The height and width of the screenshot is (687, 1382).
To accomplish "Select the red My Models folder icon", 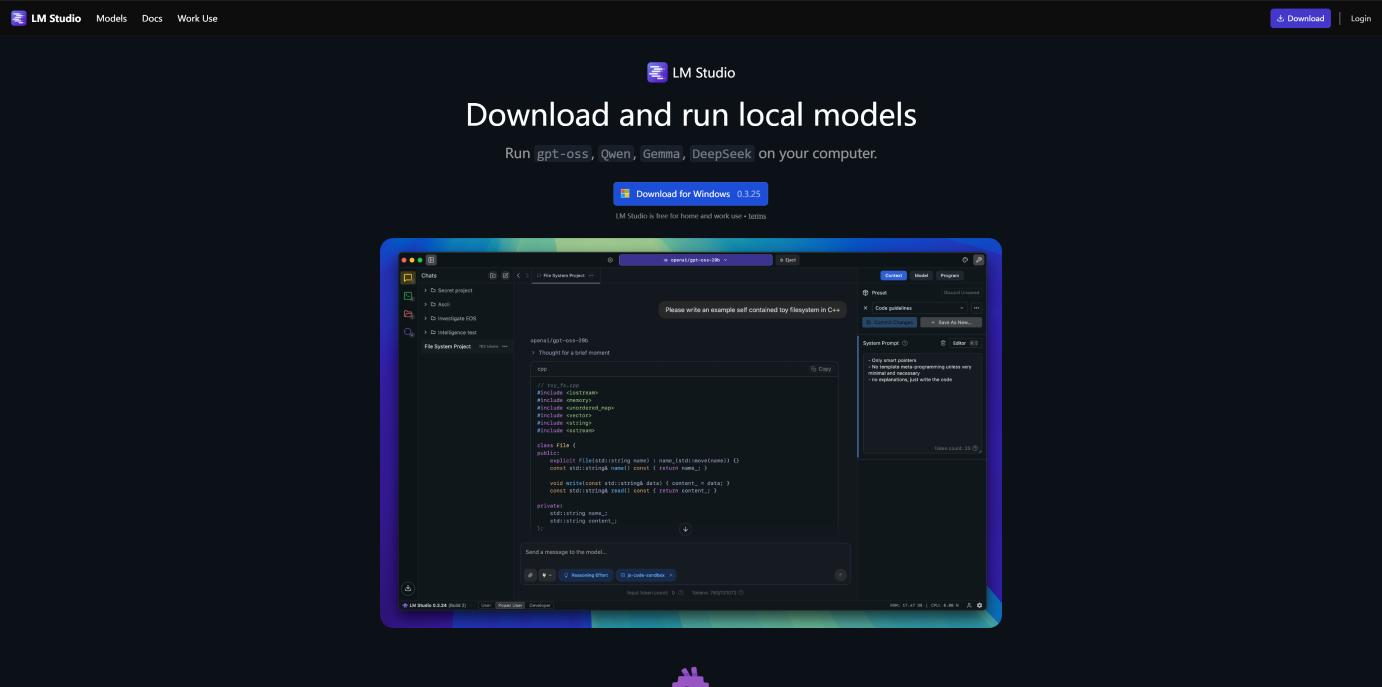I will tap(408, 314).
